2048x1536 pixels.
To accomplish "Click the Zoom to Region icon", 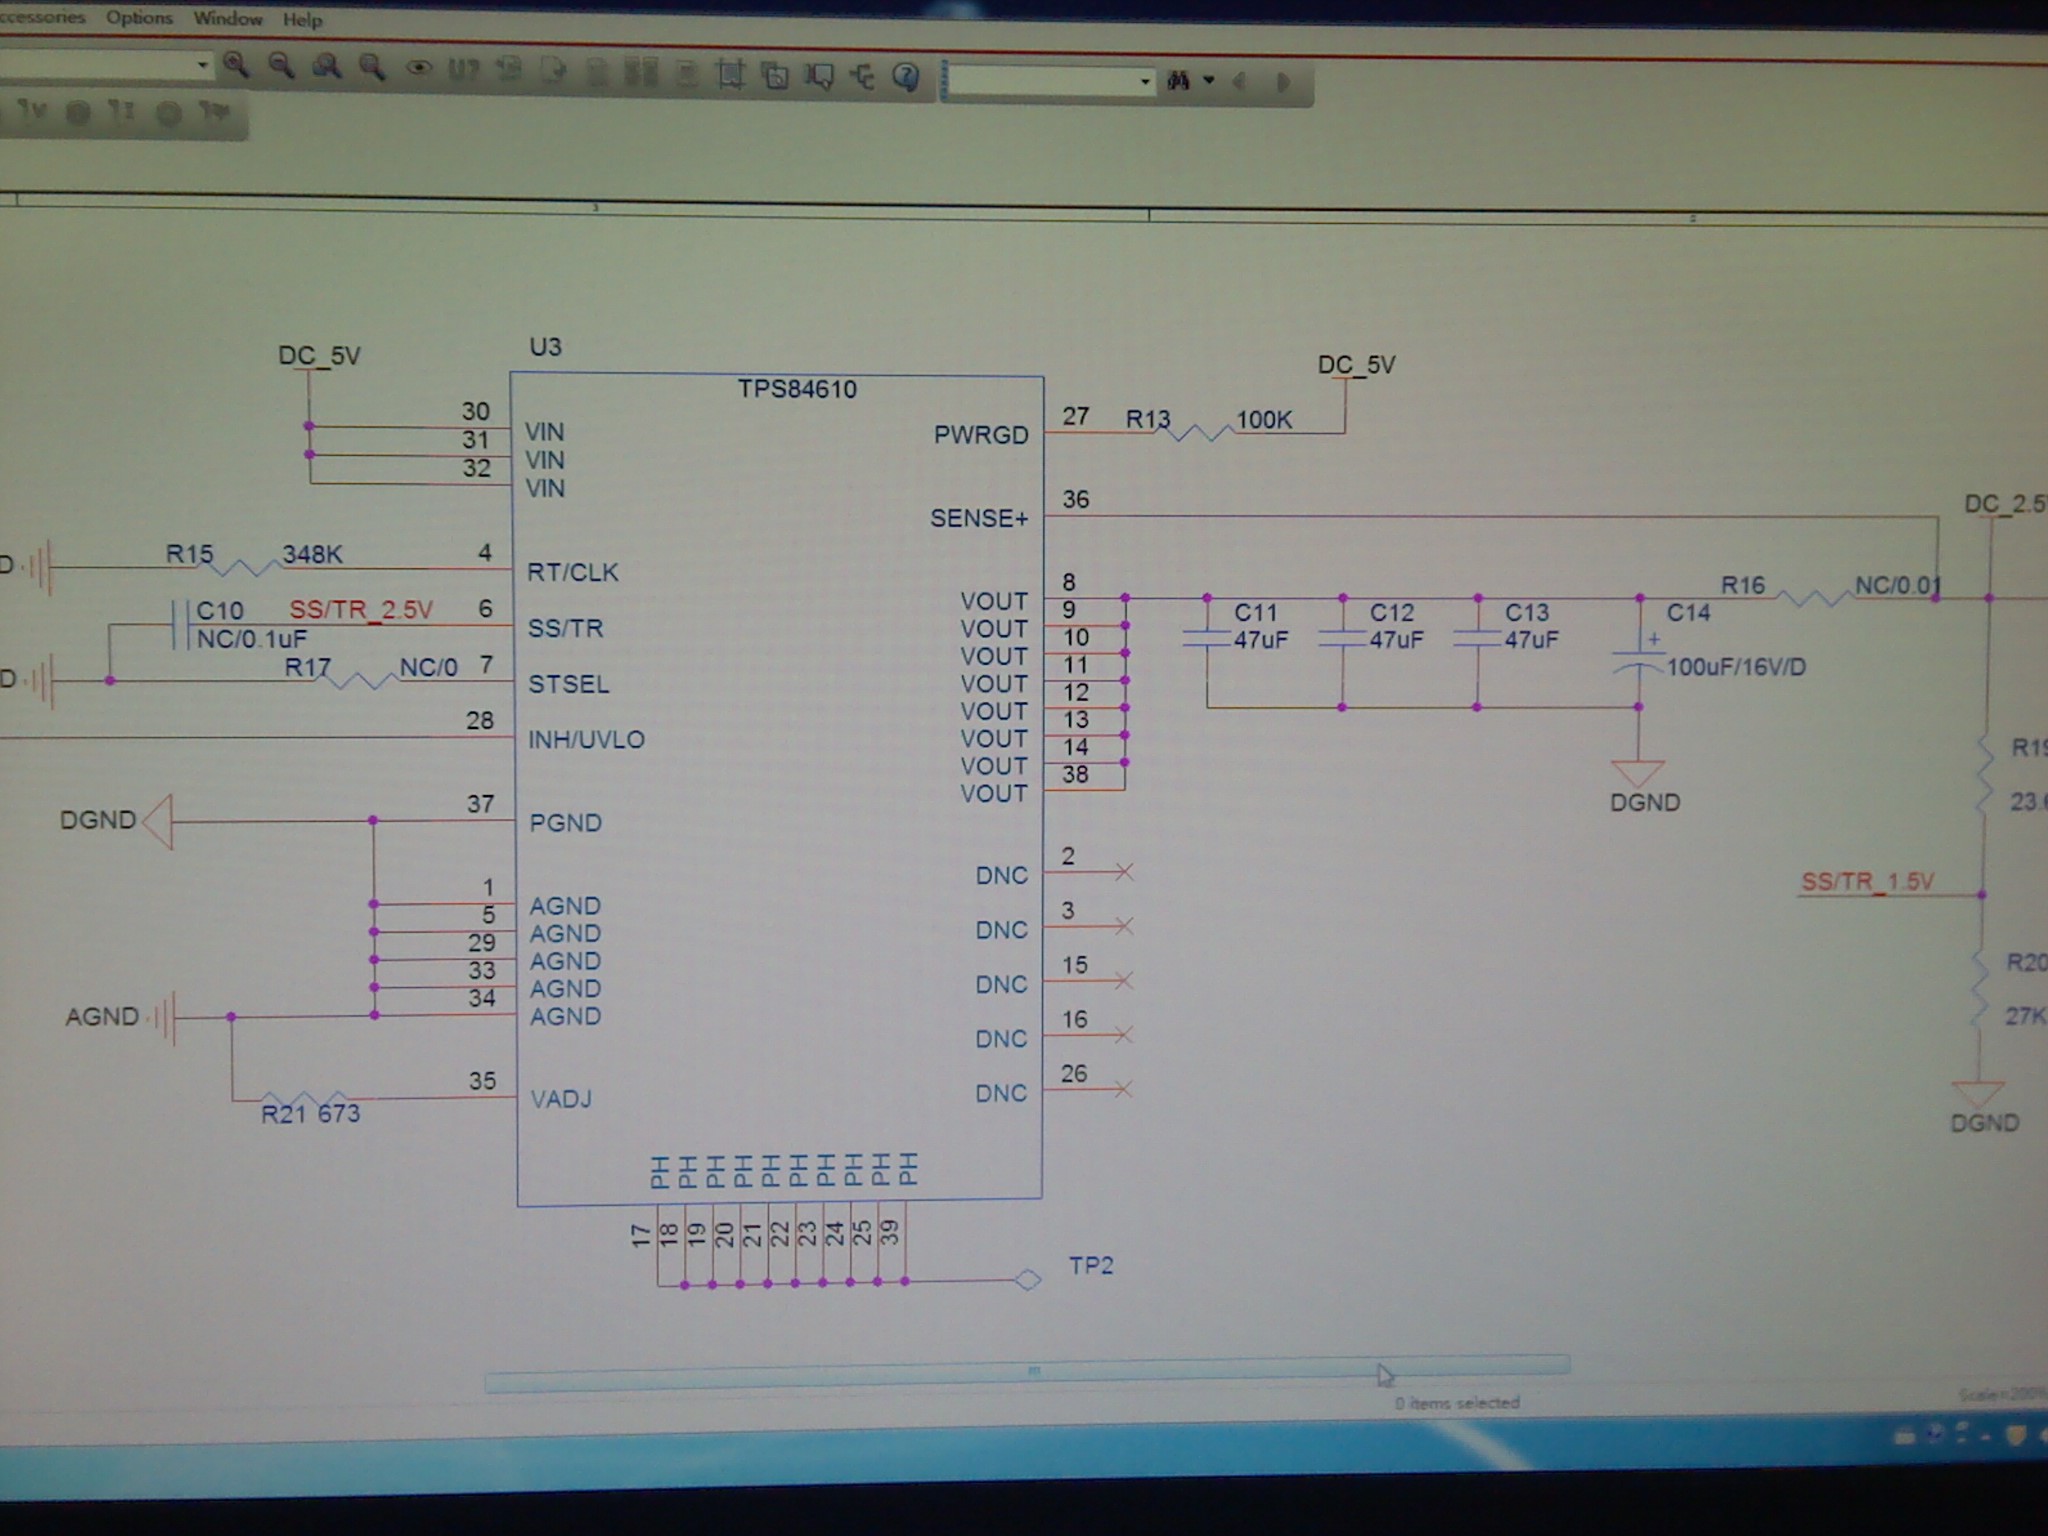I will [326, 67].
